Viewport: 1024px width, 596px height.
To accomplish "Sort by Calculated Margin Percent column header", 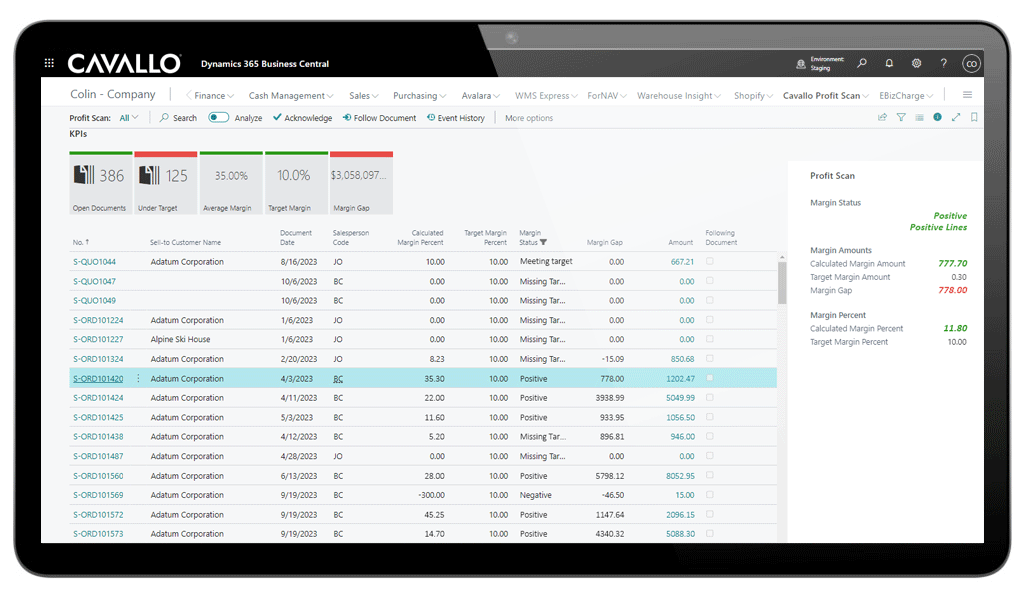I will tap(420, 238).
